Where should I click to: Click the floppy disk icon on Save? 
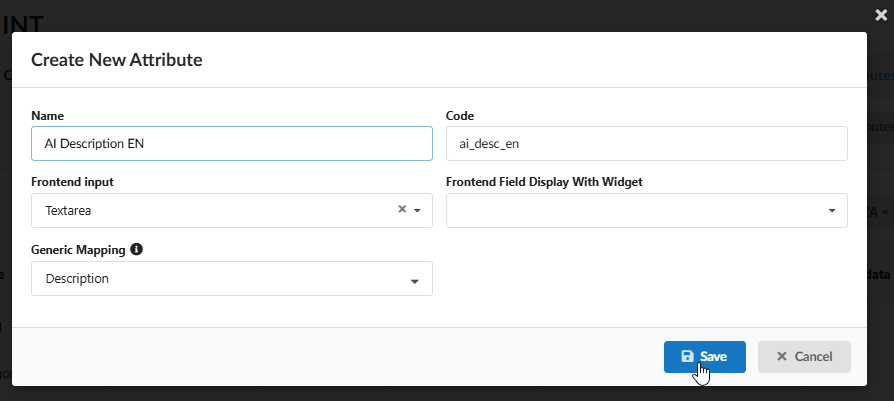point(687,357)
